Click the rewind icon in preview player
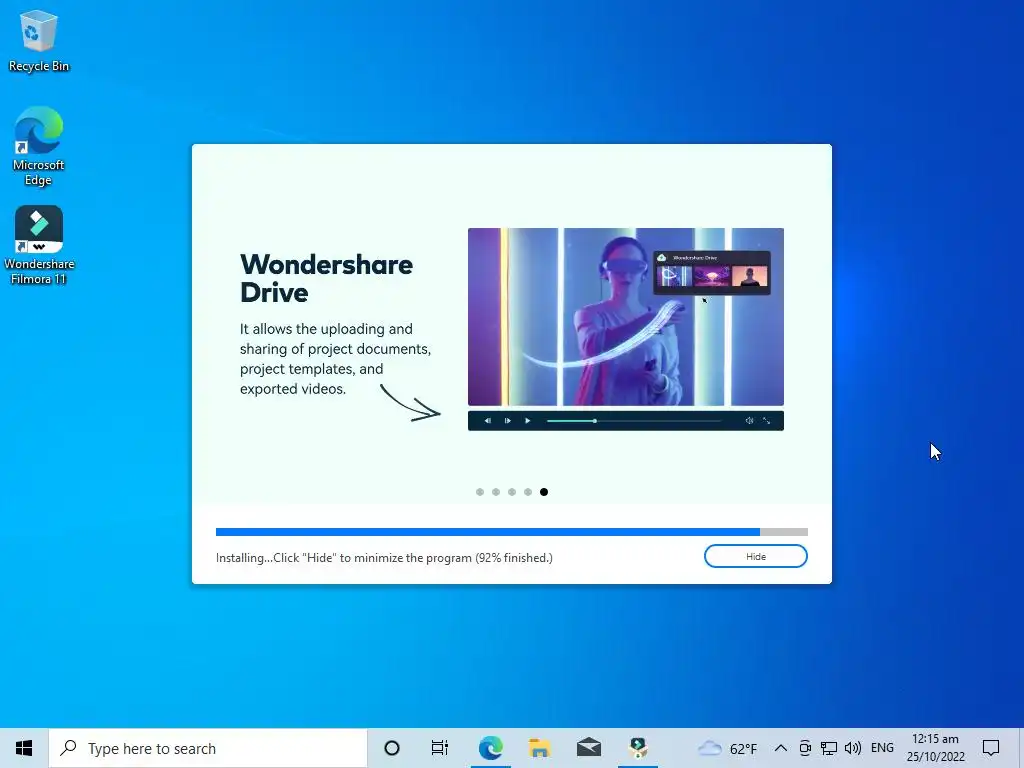Image resolution: width=1024 pixels, height=768 pixels. coord(487,421)
